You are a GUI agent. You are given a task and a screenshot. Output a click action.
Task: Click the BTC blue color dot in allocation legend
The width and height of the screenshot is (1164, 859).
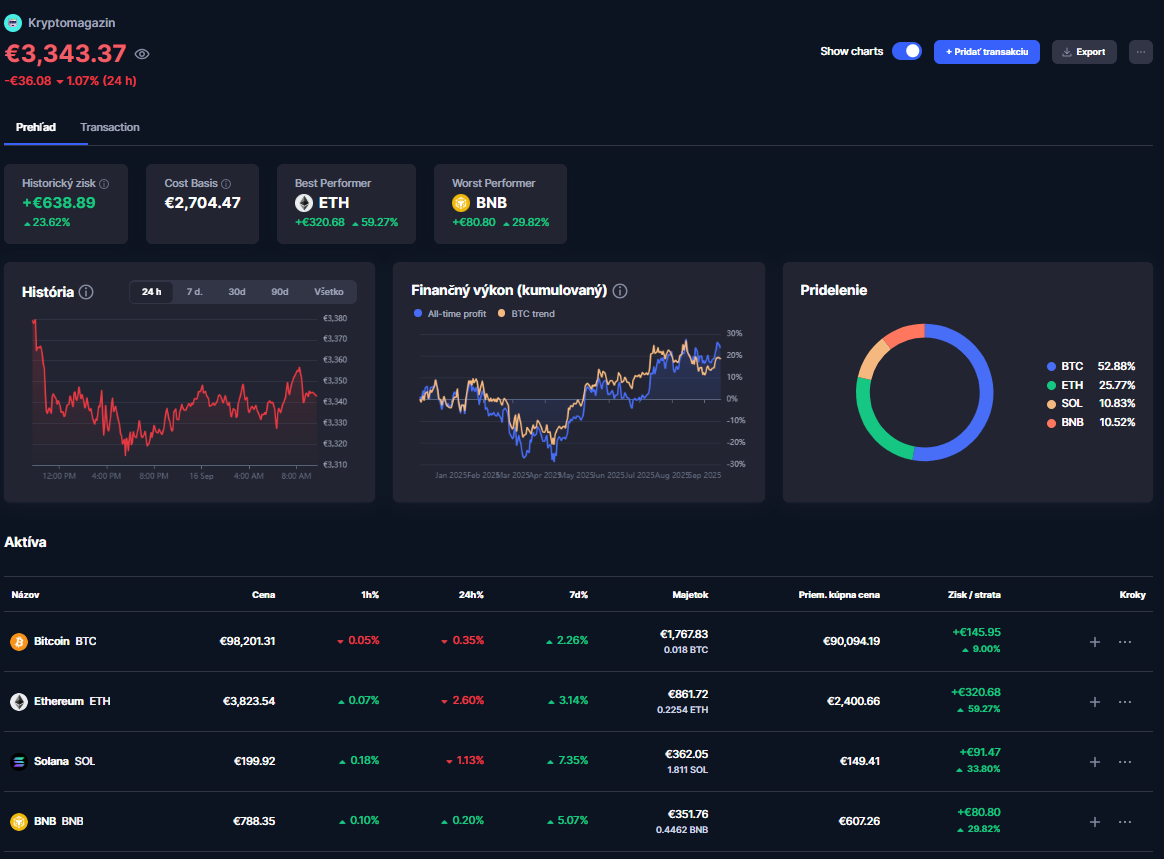1051,367
